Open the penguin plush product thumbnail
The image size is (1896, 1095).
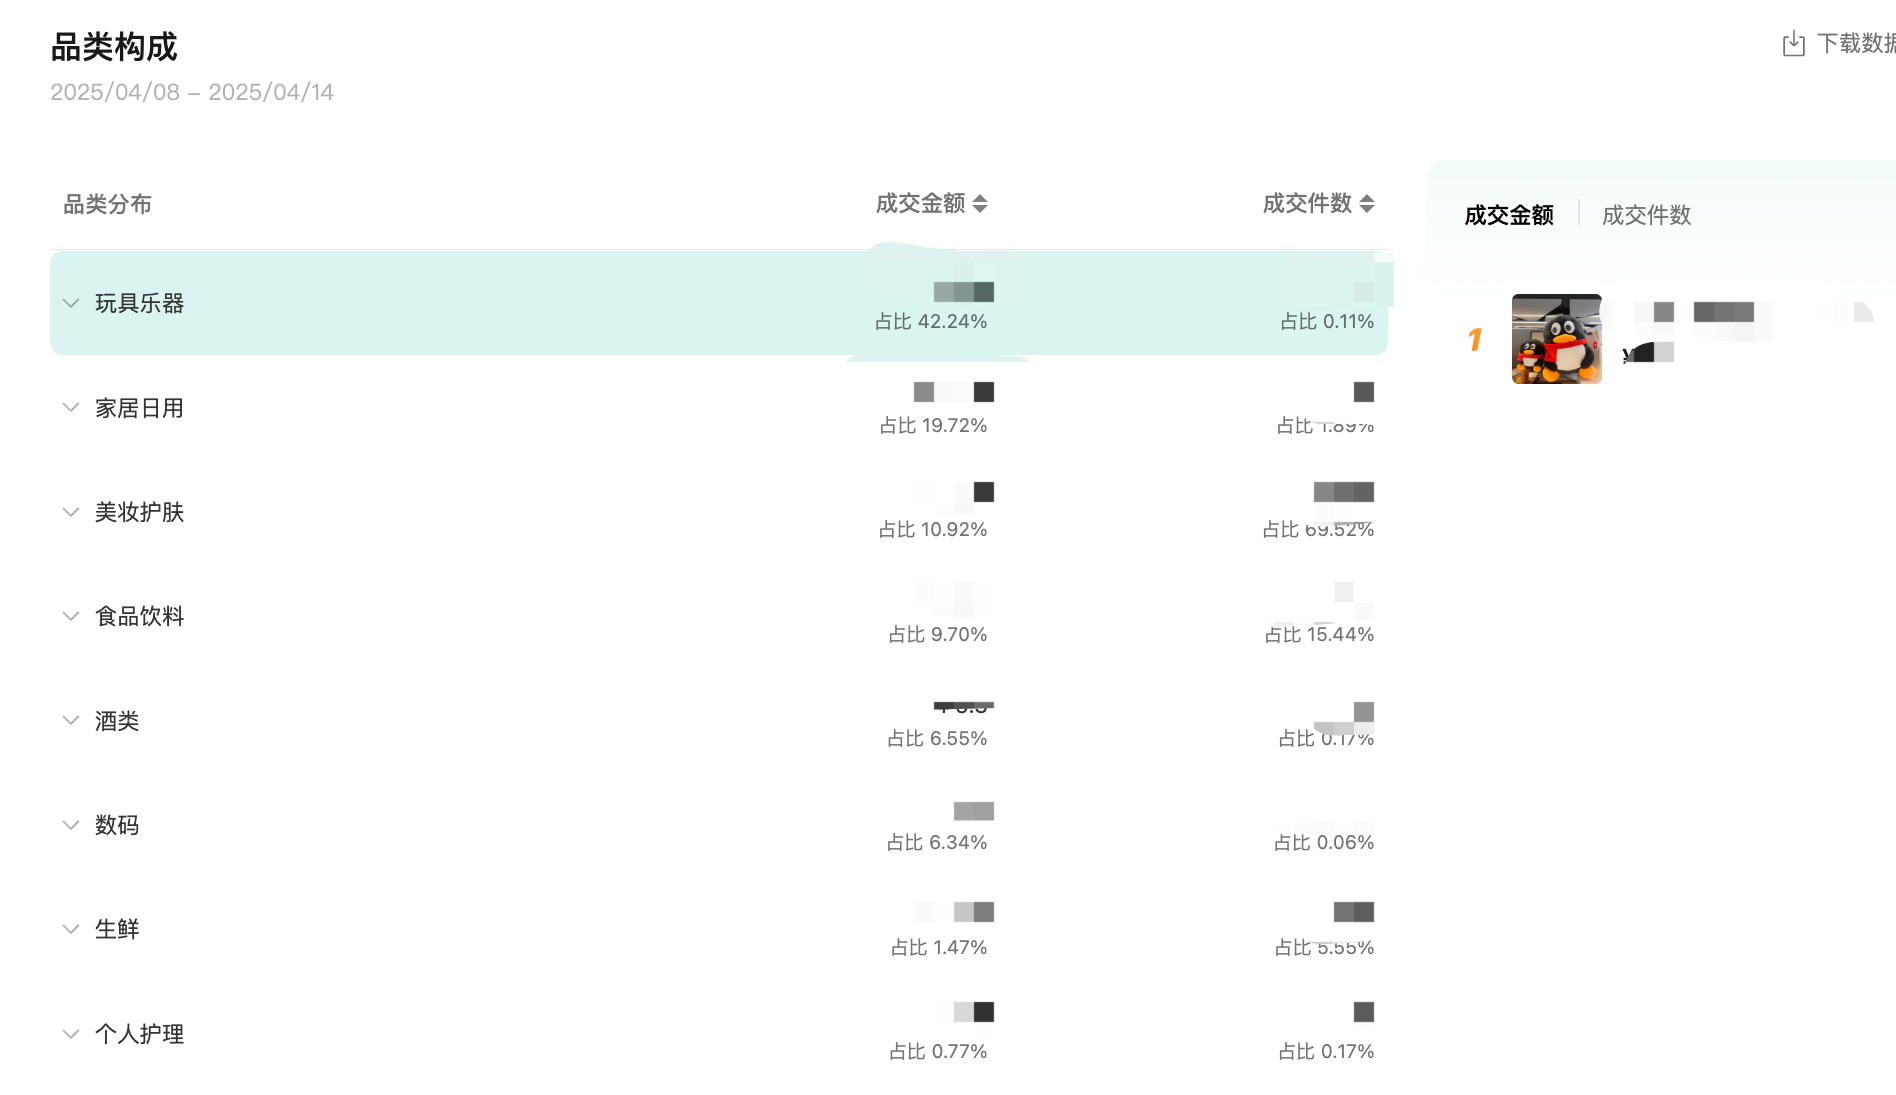[1556, 339]
